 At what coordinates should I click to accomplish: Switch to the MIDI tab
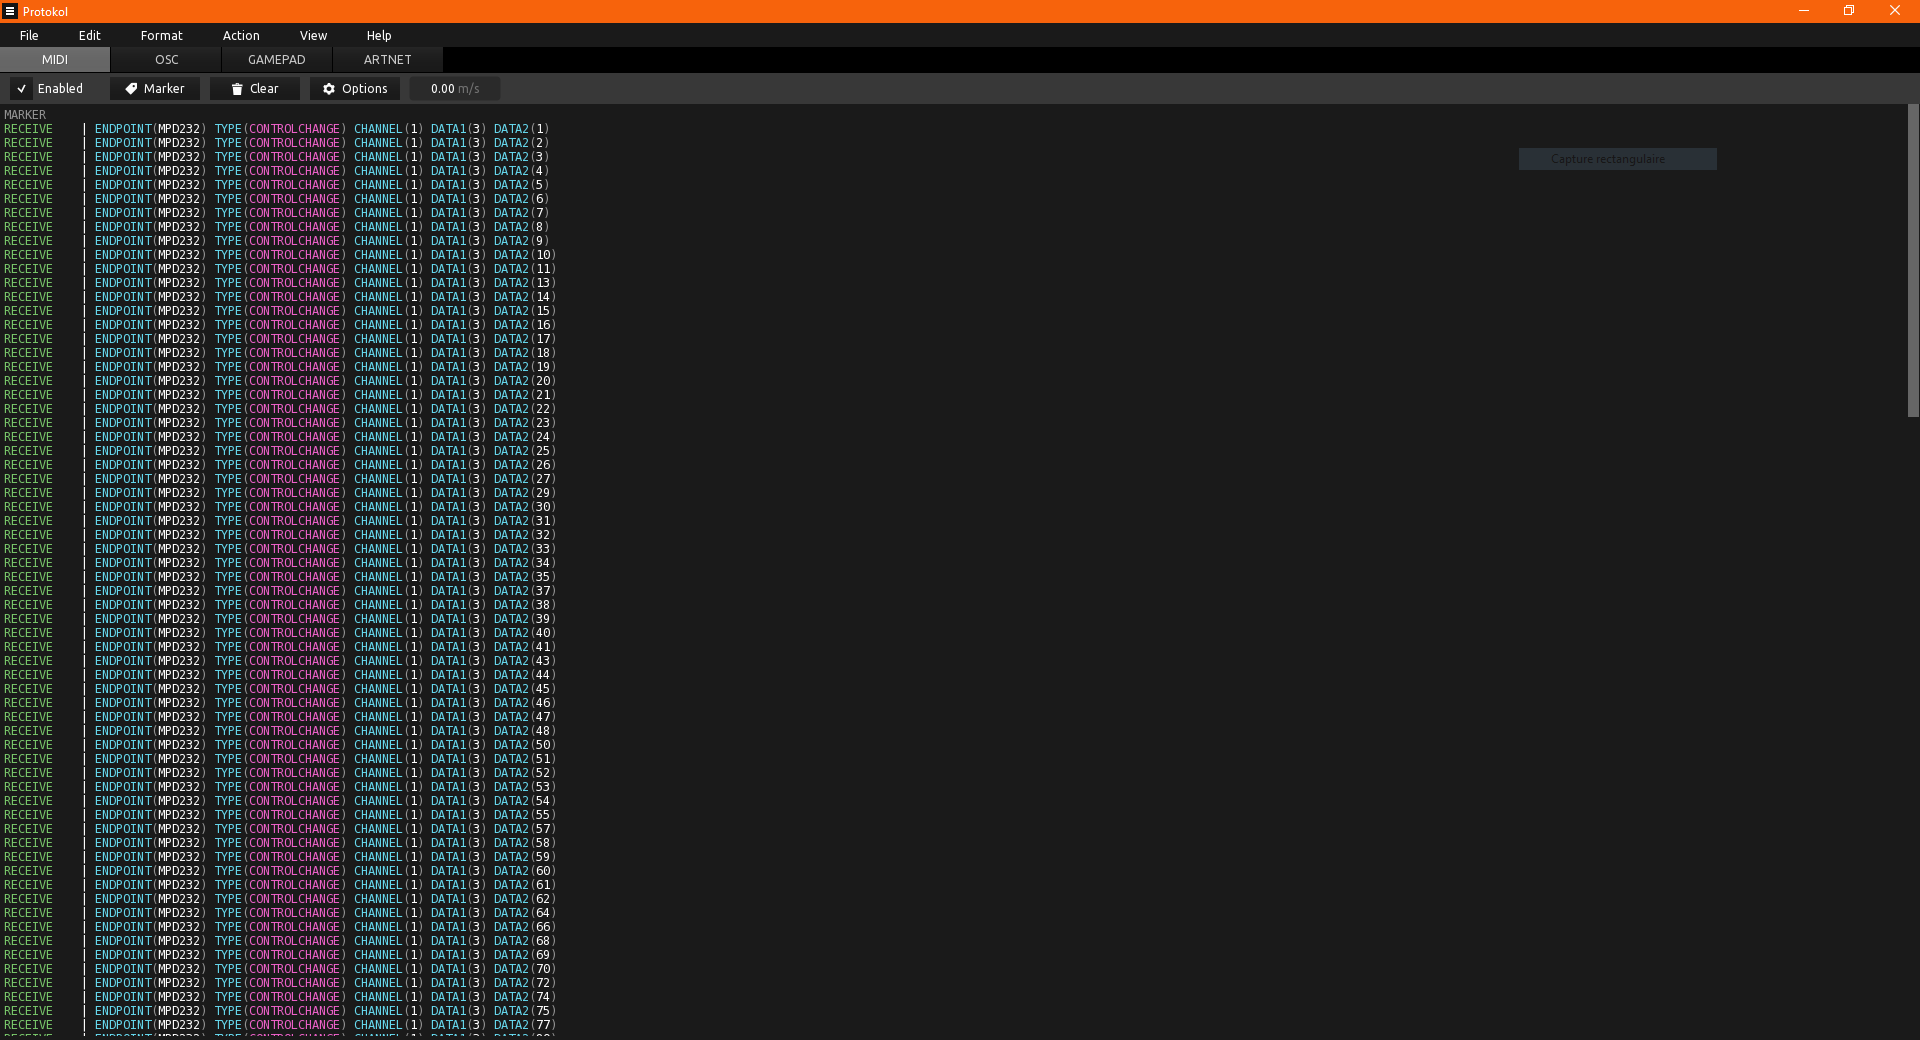pyautogui.click(x=55, y=60)
